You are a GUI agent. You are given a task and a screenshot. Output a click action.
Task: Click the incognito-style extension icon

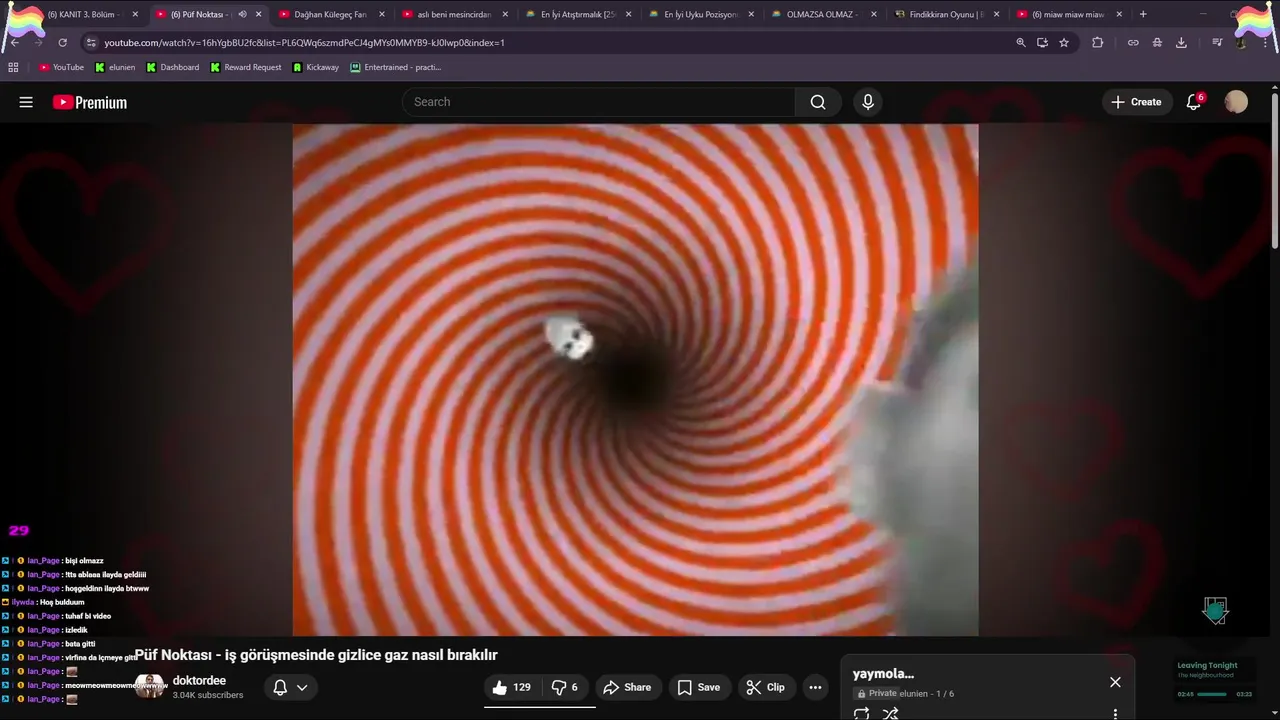[1157, 42]
